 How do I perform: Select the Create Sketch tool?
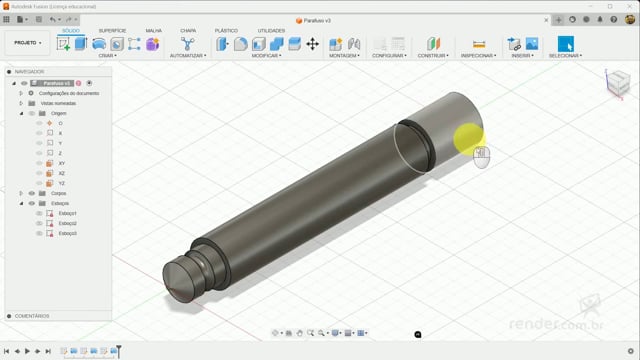point(64,44)
